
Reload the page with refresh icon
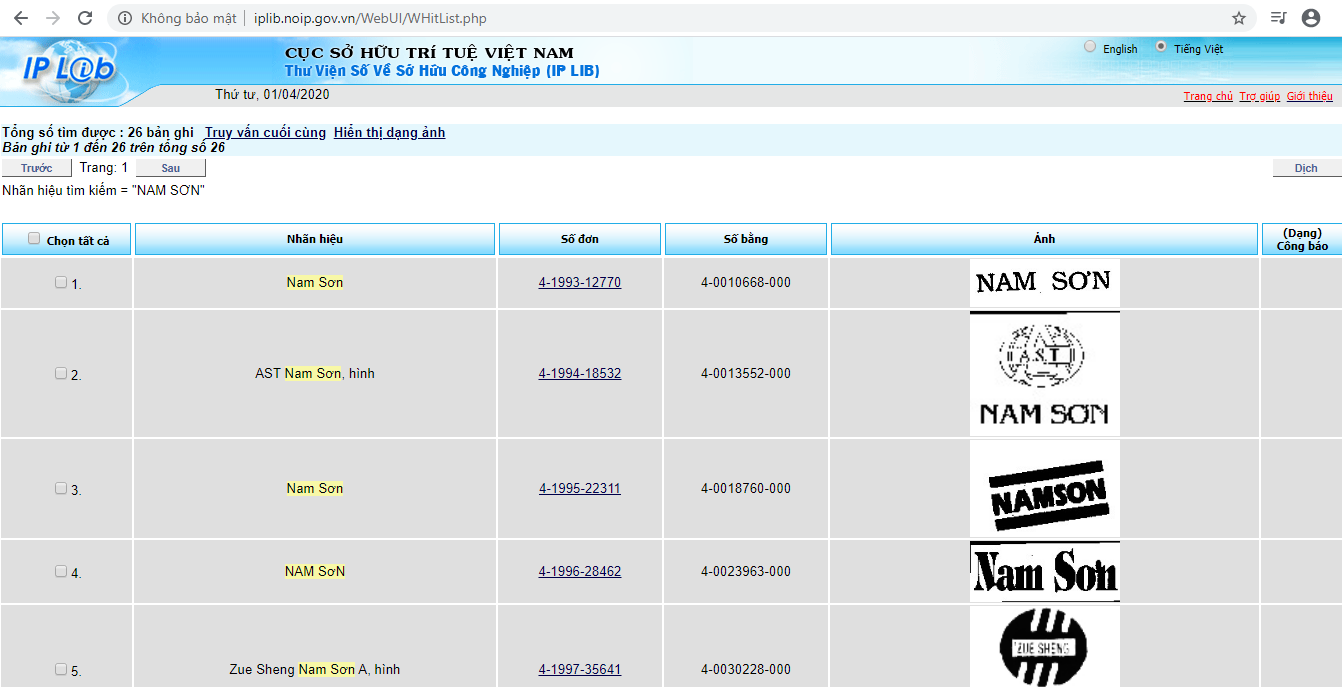coord(85,18)
